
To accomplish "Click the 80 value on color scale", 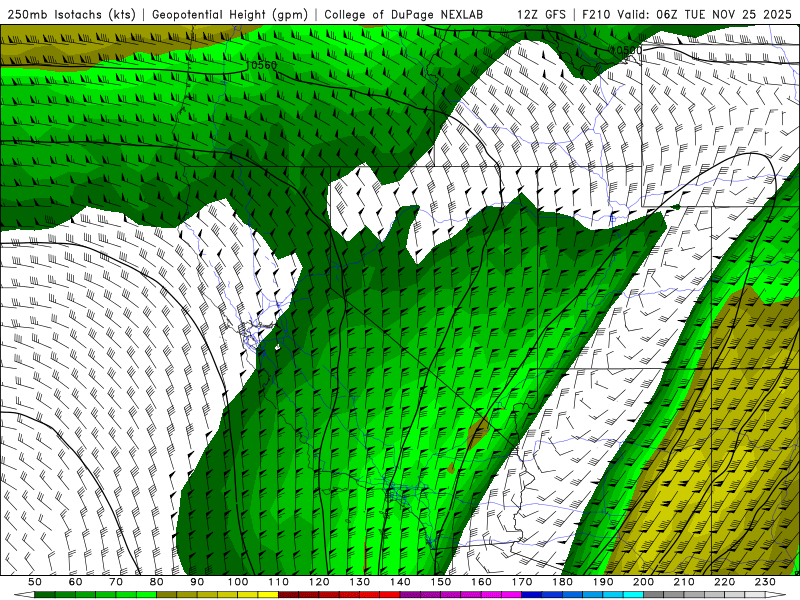I will click(157, 582).
